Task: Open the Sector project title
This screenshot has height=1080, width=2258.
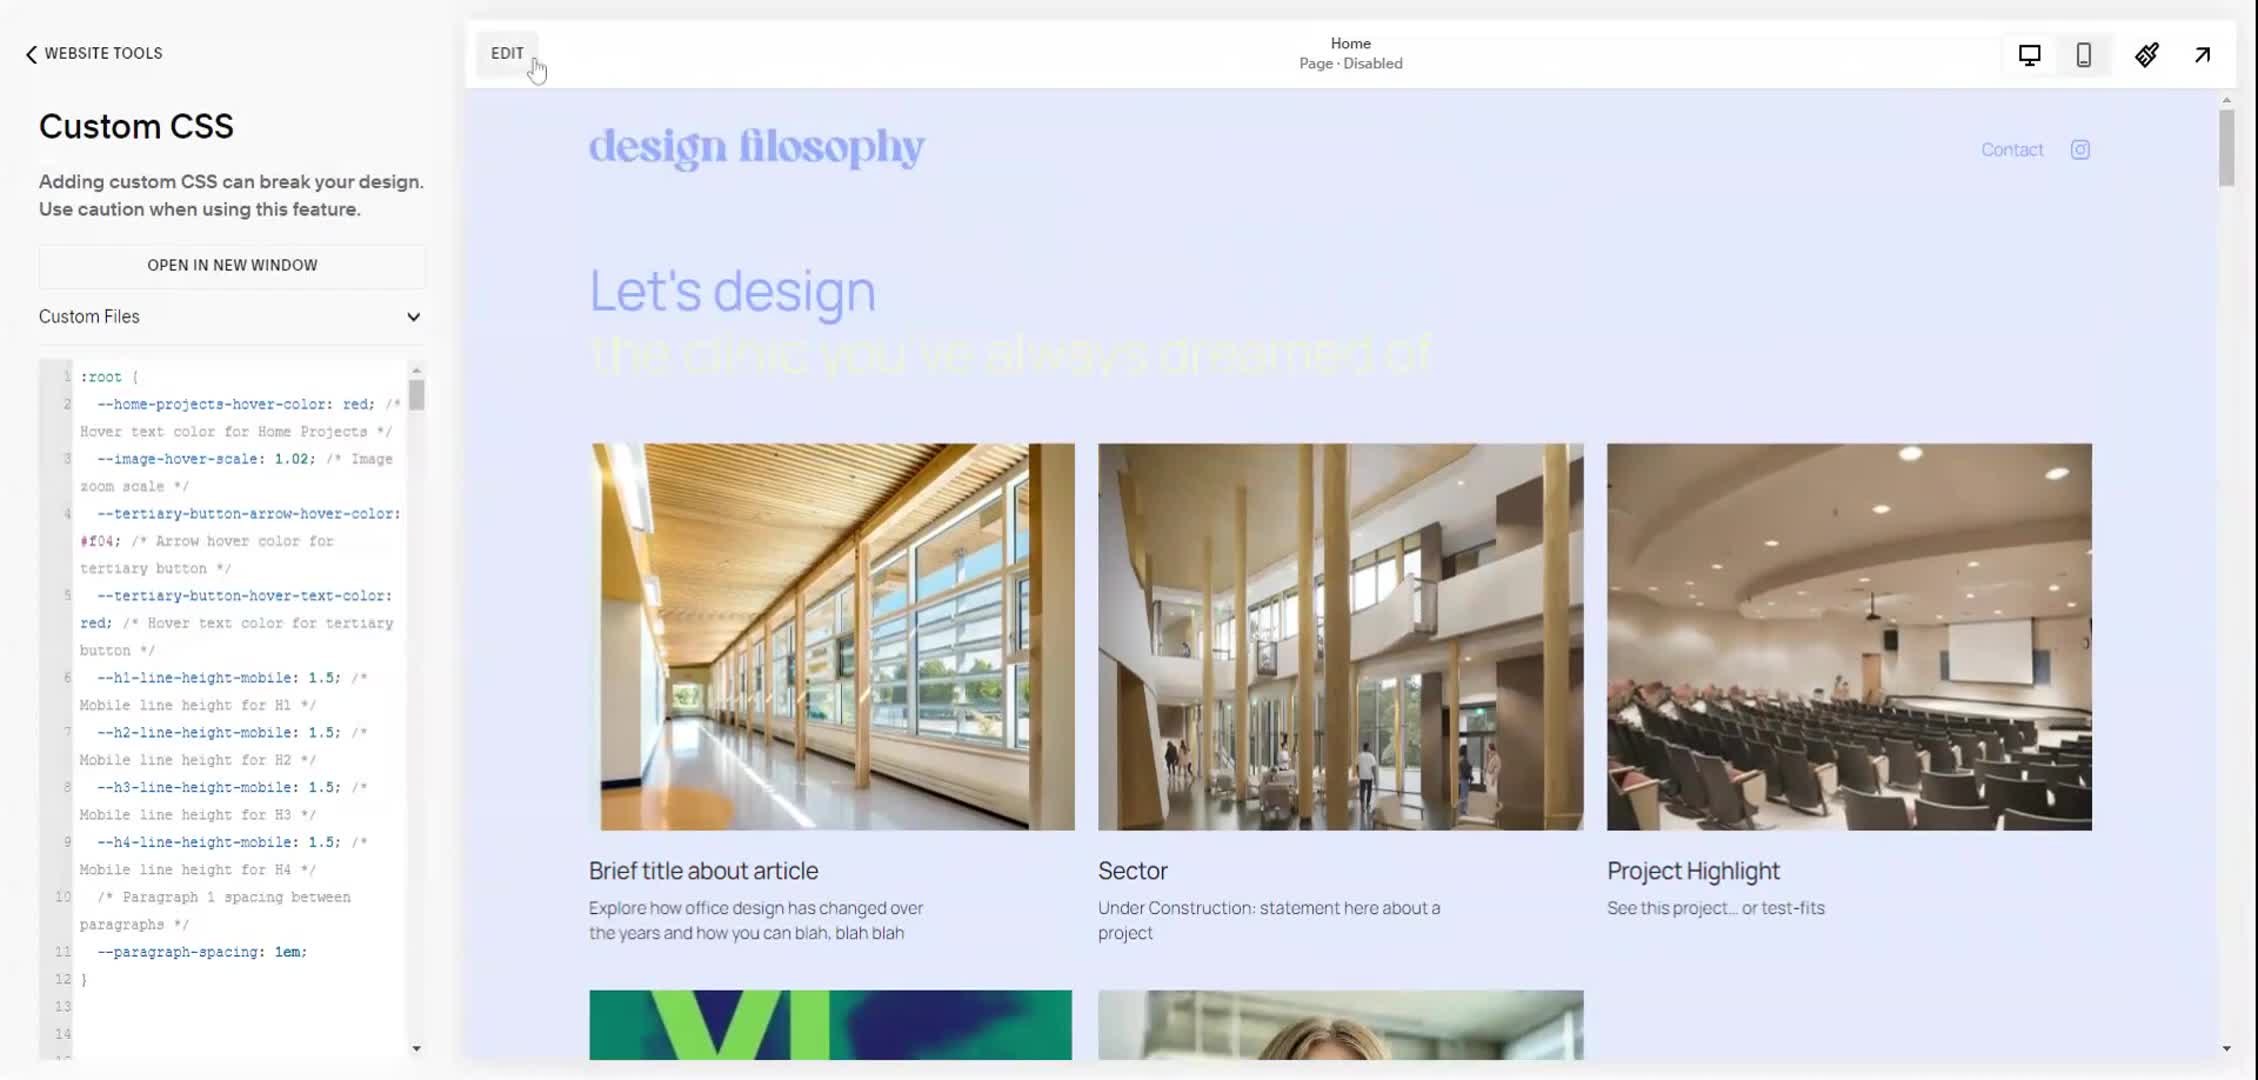Action: 1132,871
